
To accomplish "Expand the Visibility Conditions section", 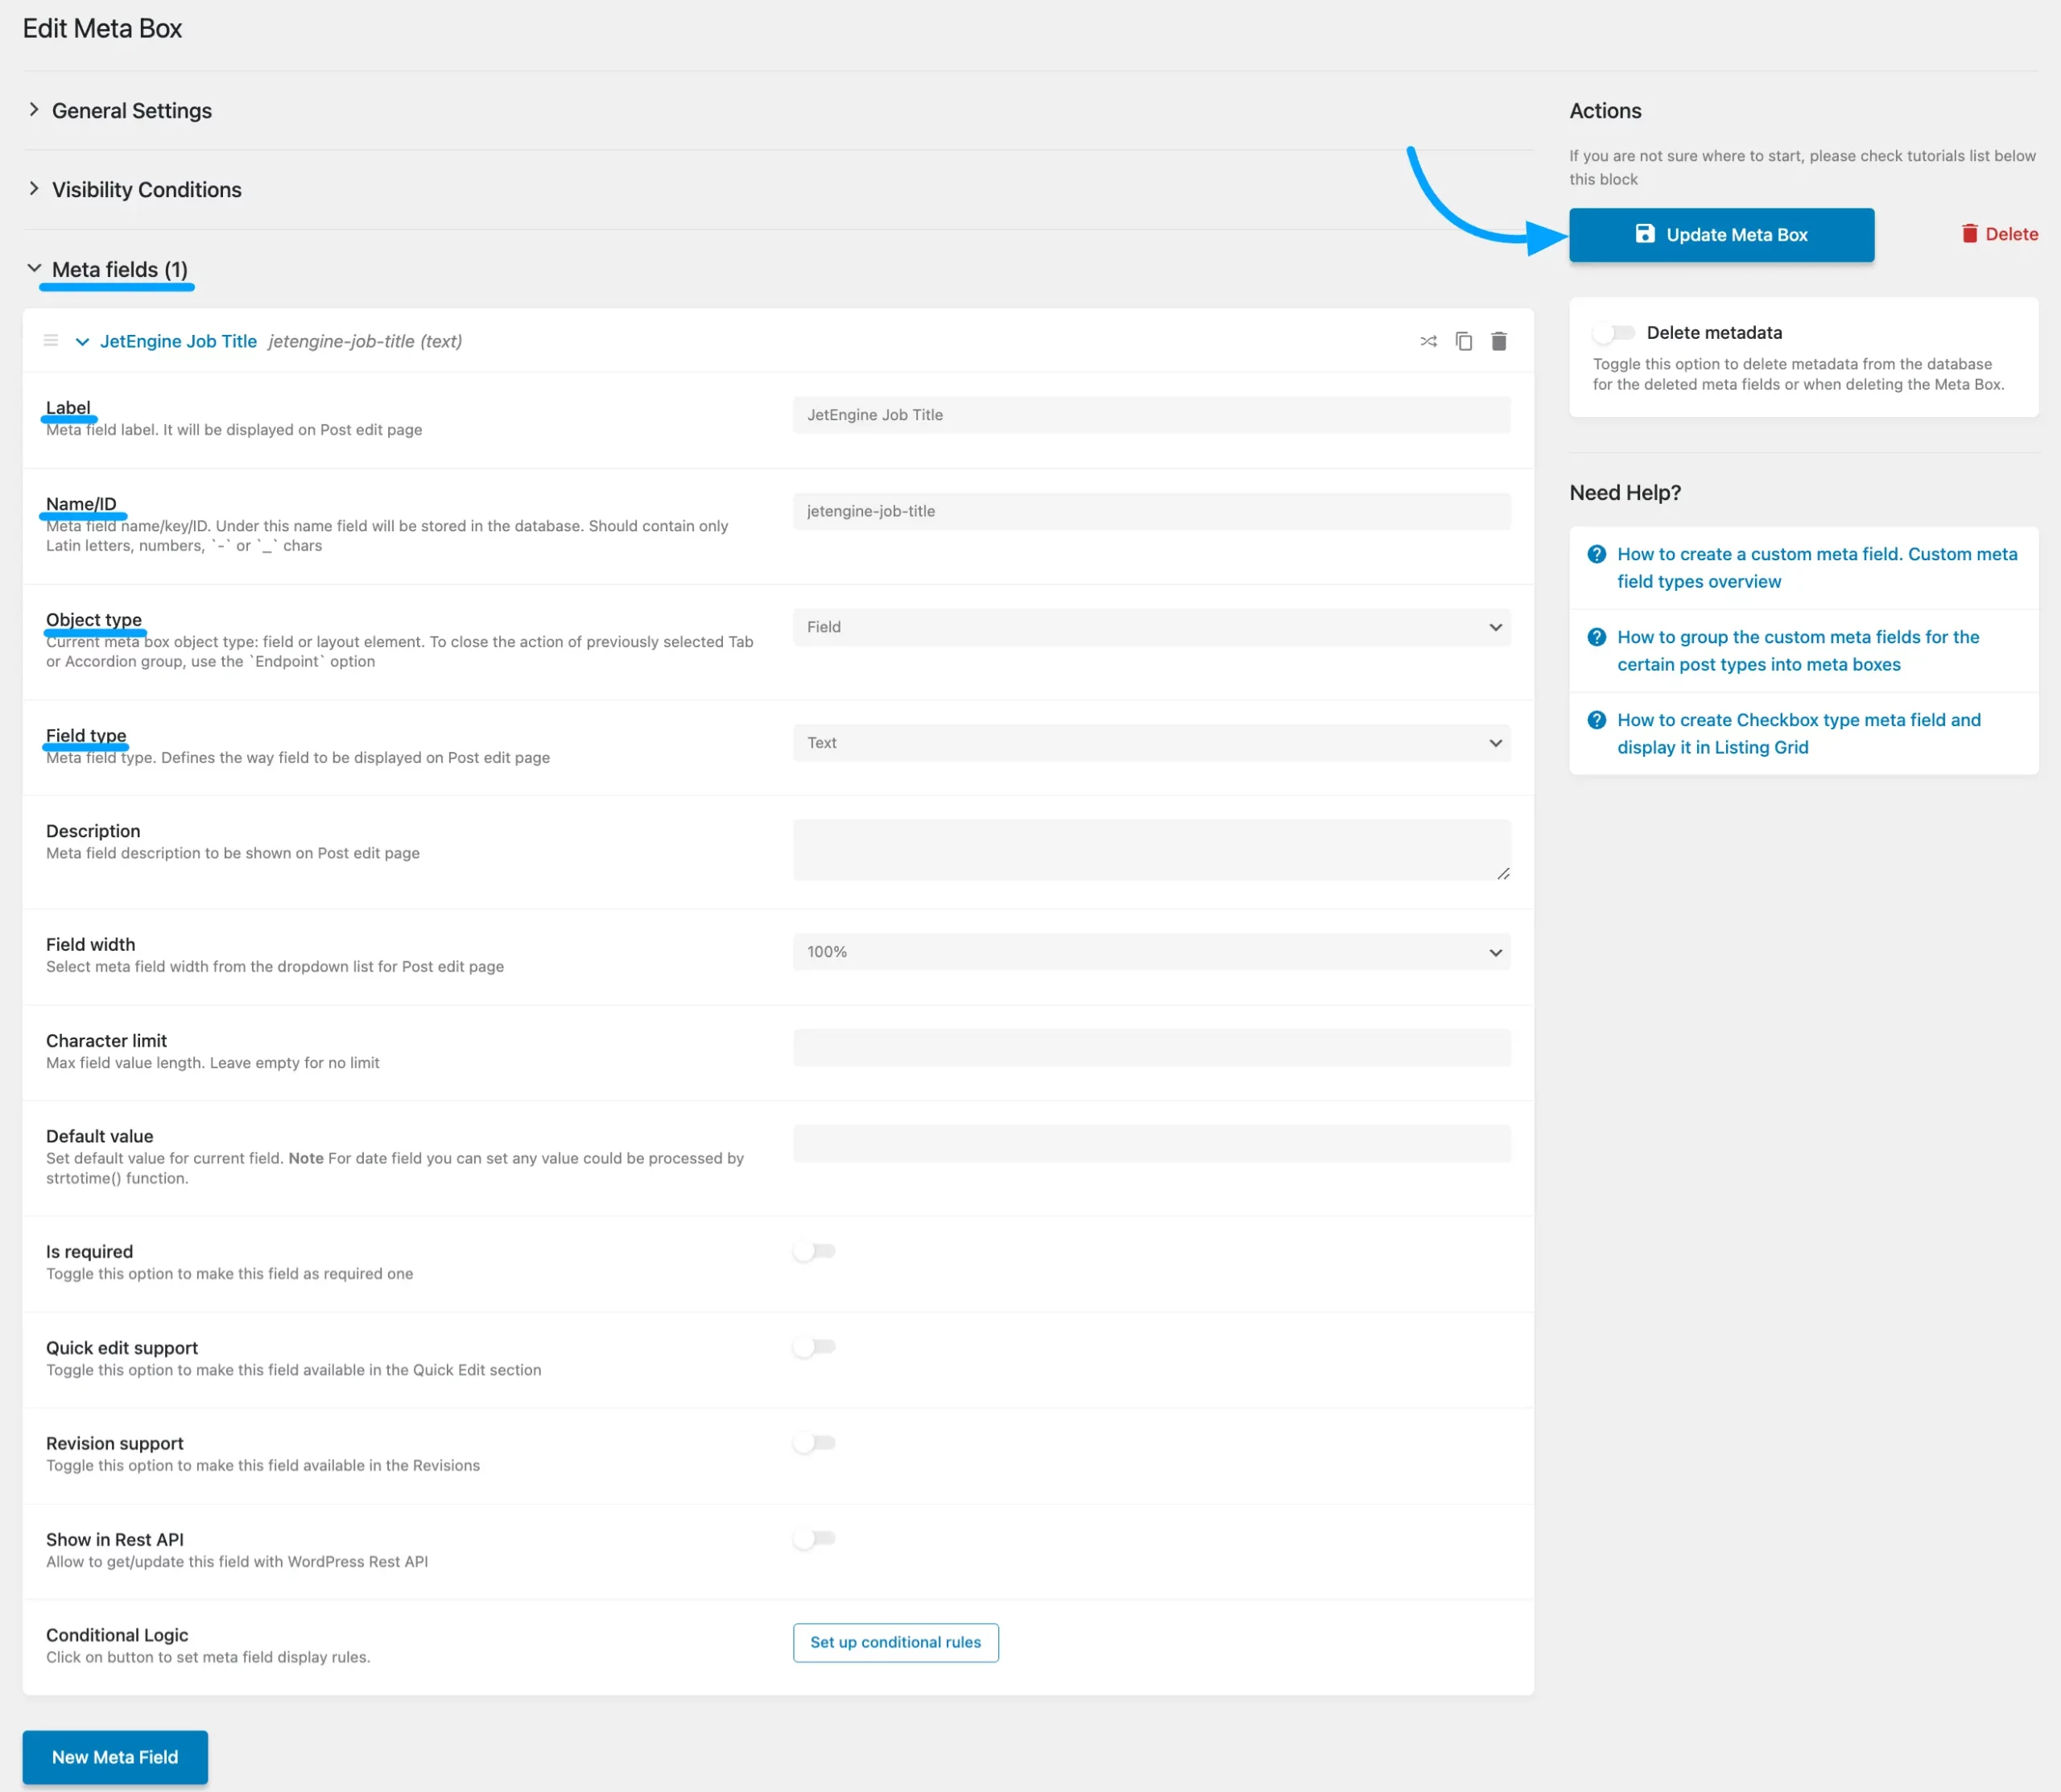I will click(x=146, y=190).
